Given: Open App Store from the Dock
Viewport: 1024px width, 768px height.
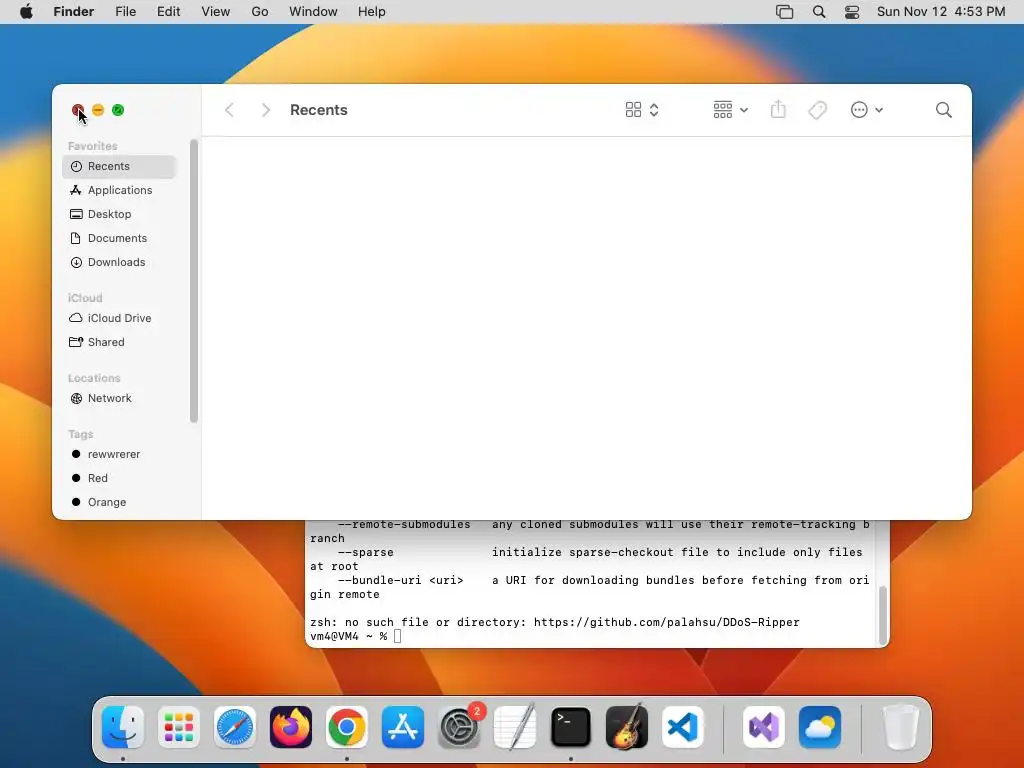Looking at the screenshot, I should coord(403,727).
